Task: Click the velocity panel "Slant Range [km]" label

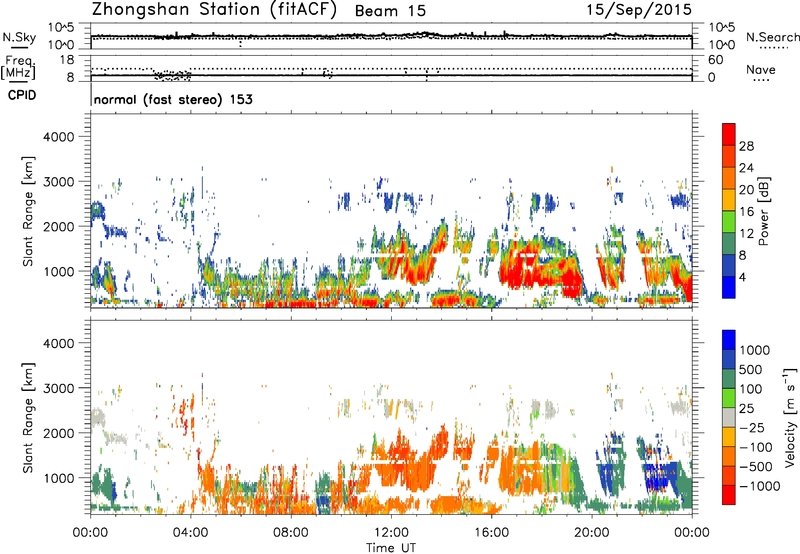Action: [x=28, y=418]
